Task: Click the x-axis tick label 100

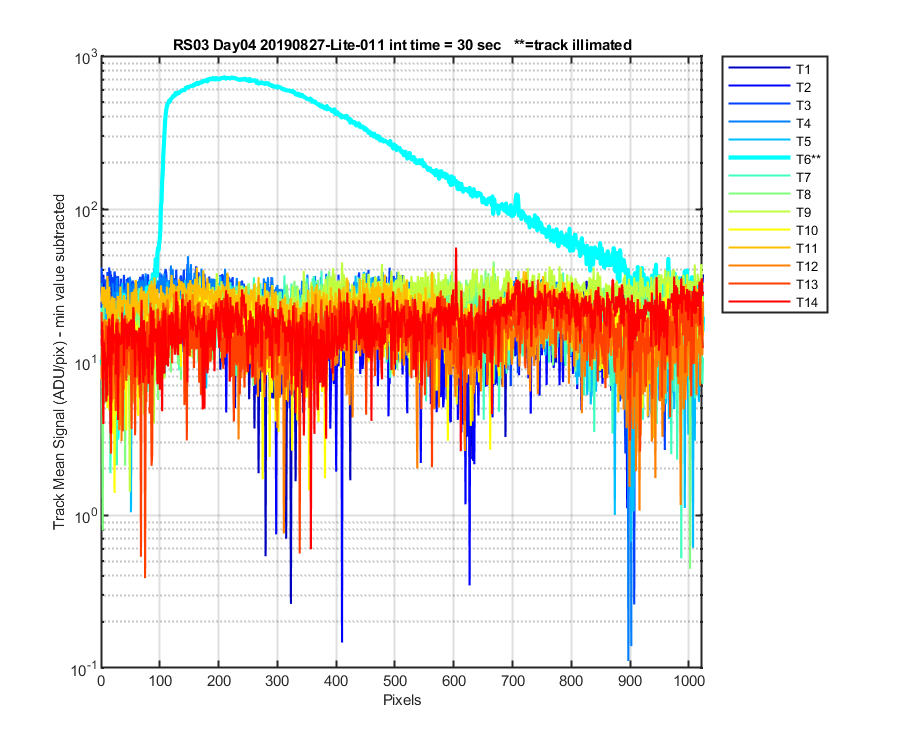Action: coord(160,681)
